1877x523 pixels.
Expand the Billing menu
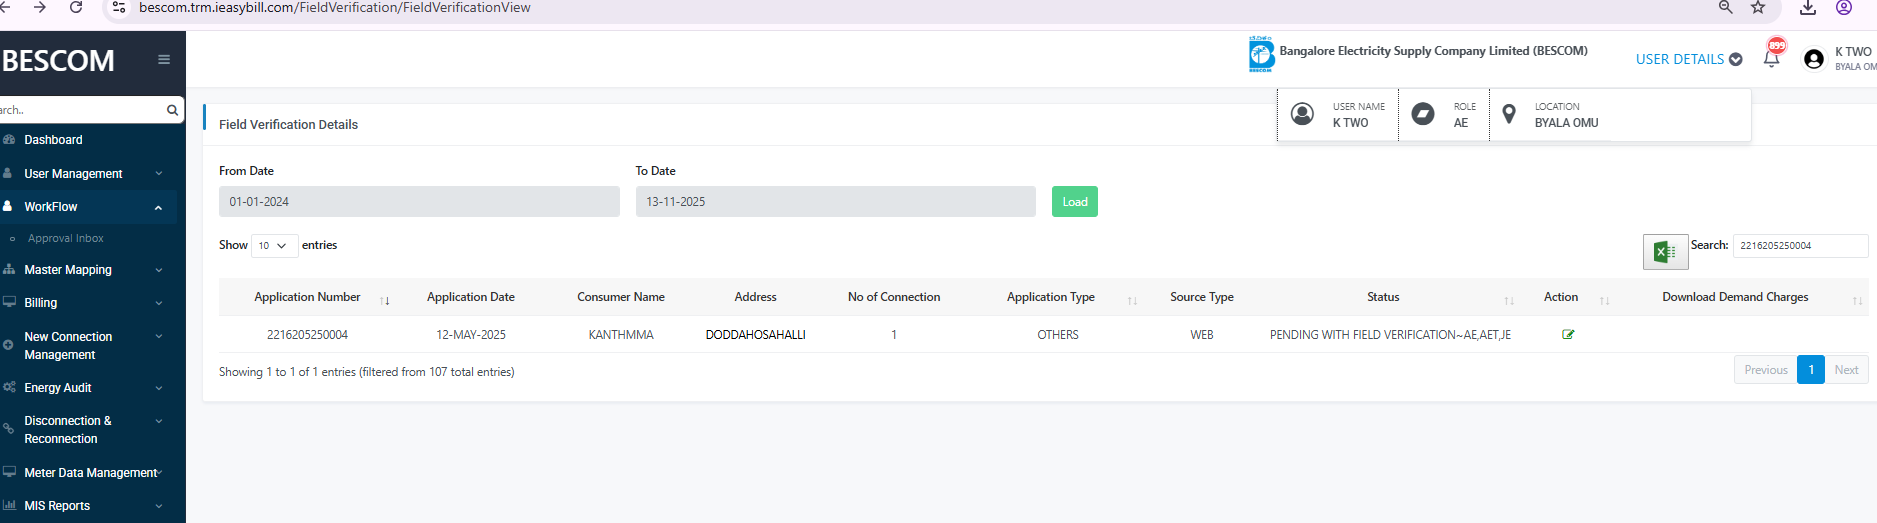coord(89,303)
